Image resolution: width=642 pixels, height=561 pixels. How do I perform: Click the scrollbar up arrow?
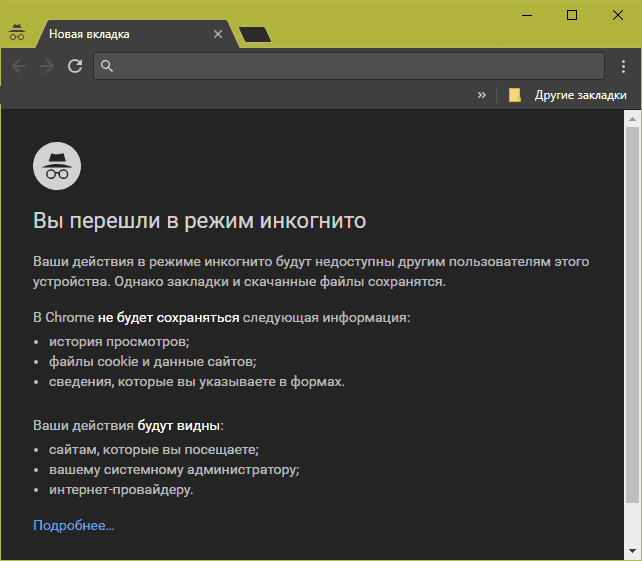coord(633,119)
